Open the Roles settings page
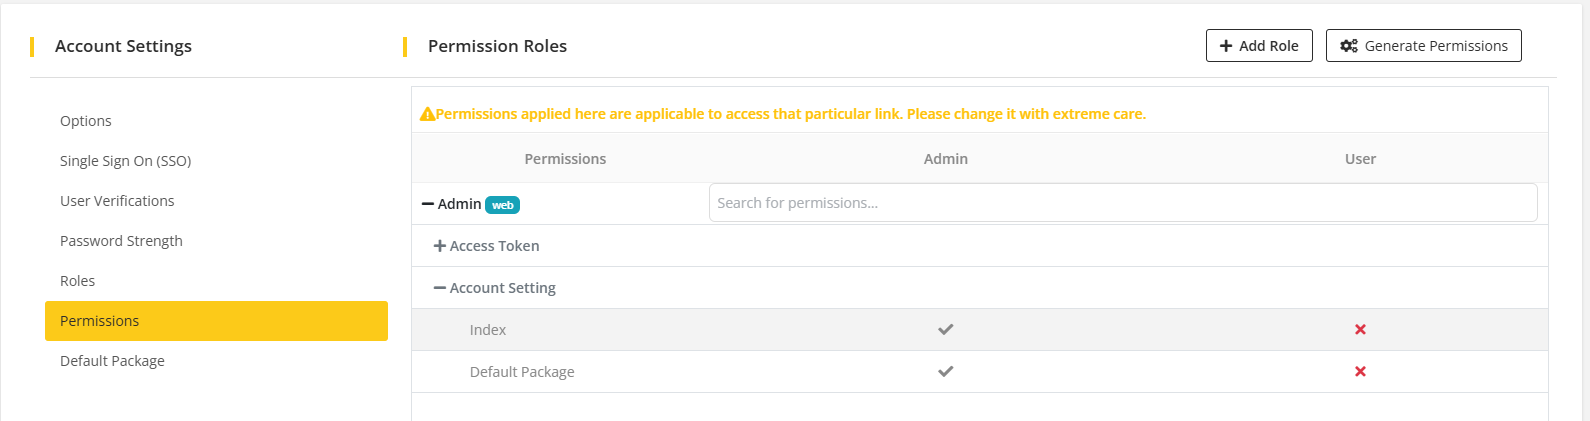The height and width of the screenshot is (421, 1590). click(x=77, y=281)
